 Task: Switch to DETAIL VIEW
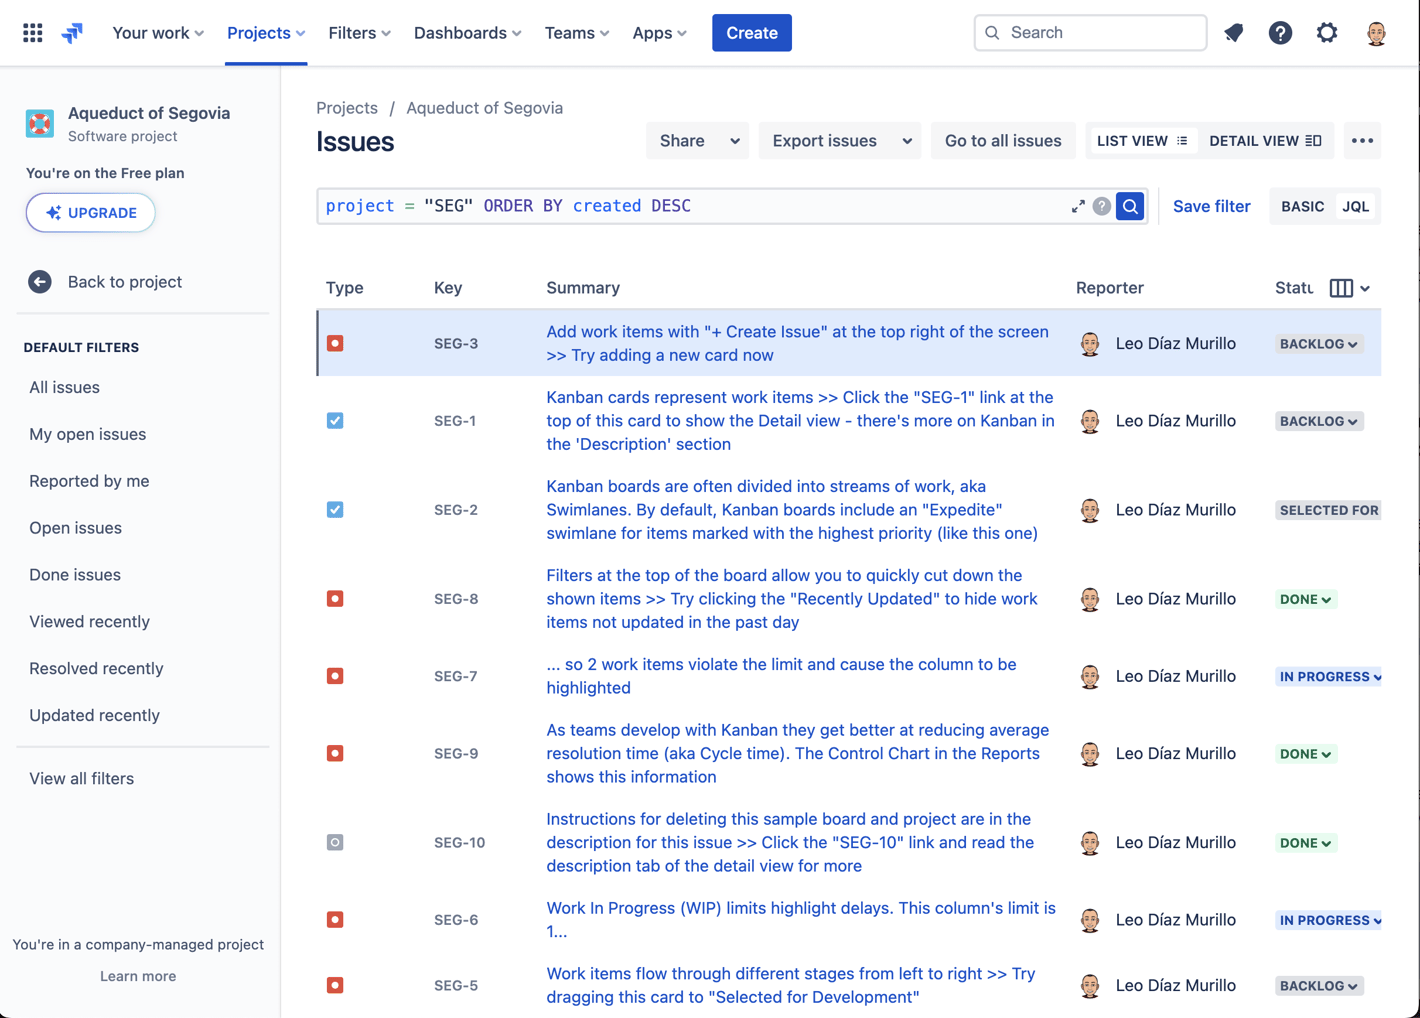click(1264, 140)
